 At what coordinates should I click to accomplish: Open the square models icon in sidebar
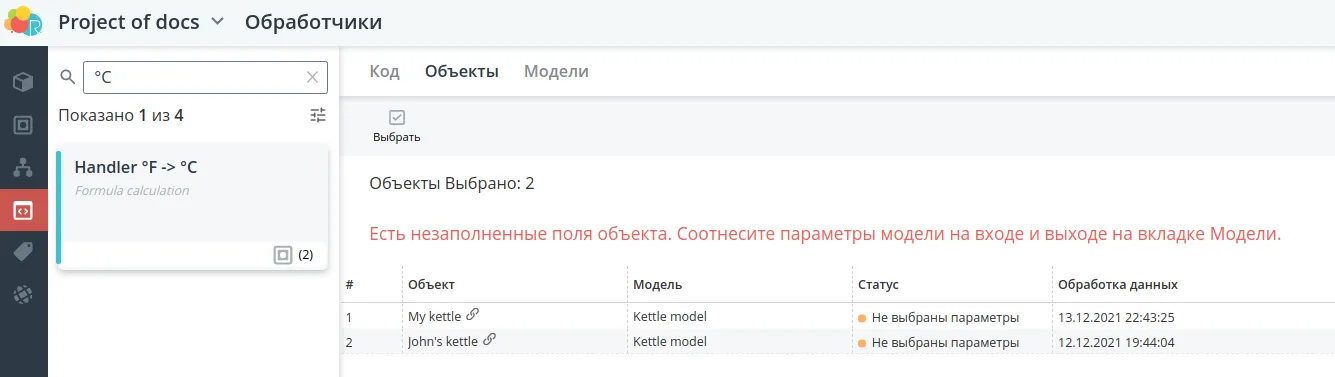click(x=23, y=125)
